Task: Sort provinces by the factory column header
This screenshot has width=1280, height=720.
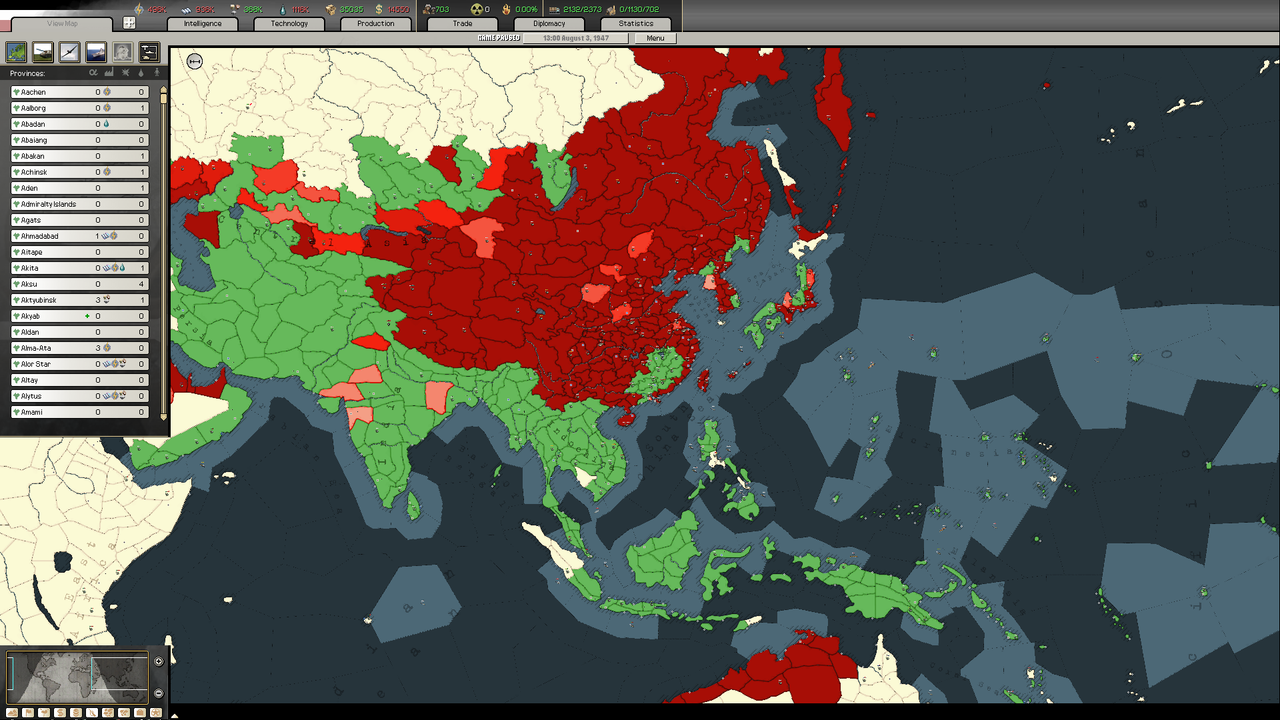Action: point(109,72)
